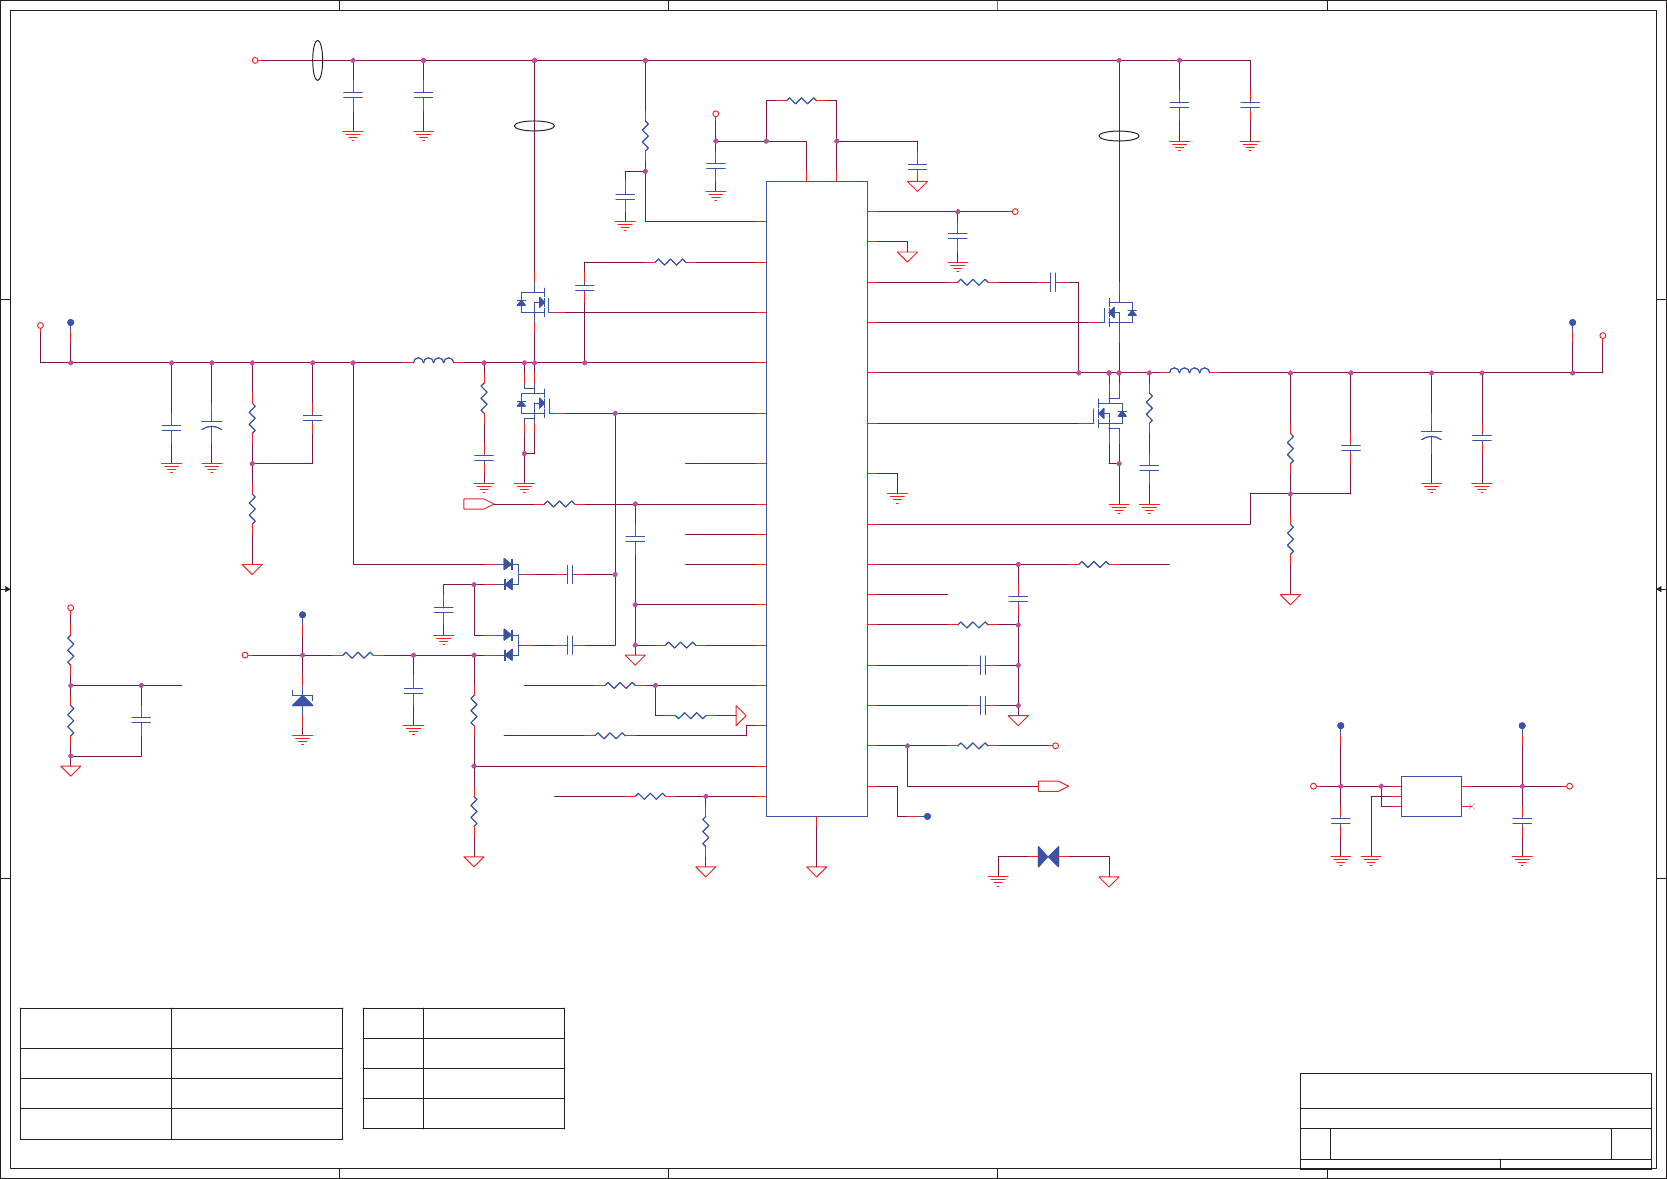Select the red triangle port symbol near IC's left edge
Screen dimensions: 1667x1179
pyautogui.click(x=741, y=716)
